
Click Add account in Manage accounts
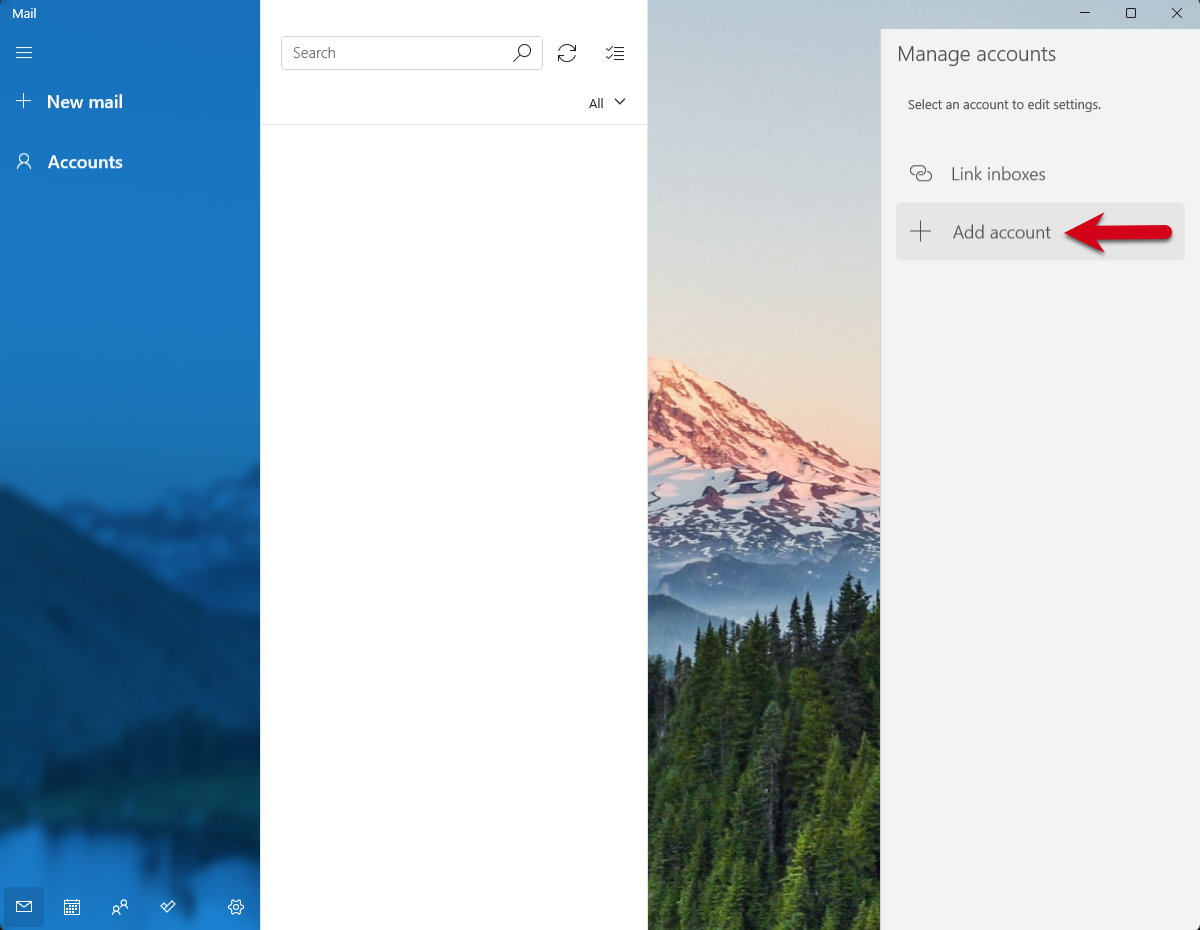click(1000, 232)
